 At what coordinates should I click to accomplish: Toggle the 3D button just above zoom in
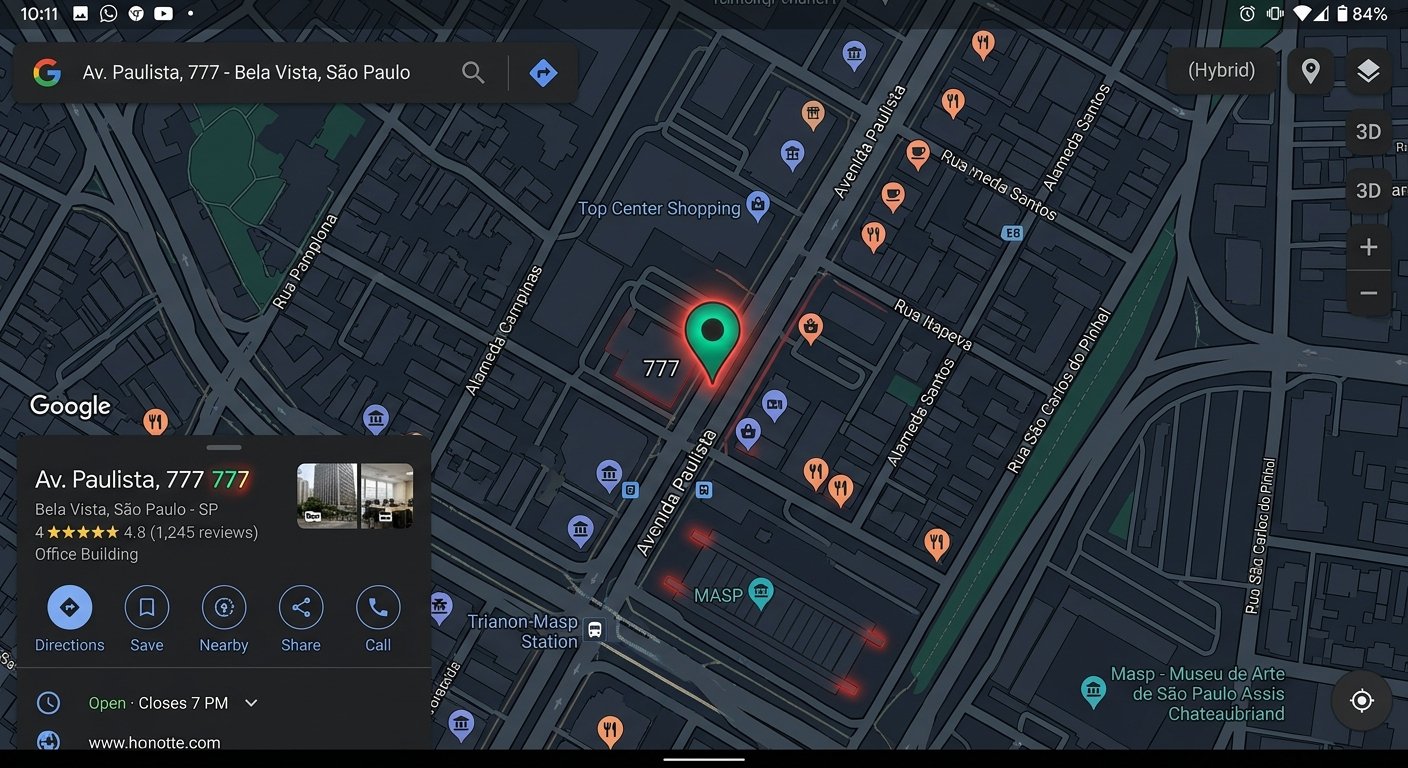1368,190
